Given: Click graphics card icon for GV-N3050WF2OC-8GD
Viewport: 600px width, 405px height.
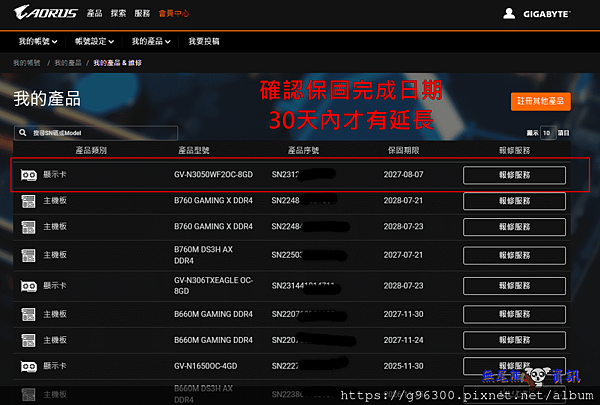Looking at the screenshot, I should click(29, 175).
